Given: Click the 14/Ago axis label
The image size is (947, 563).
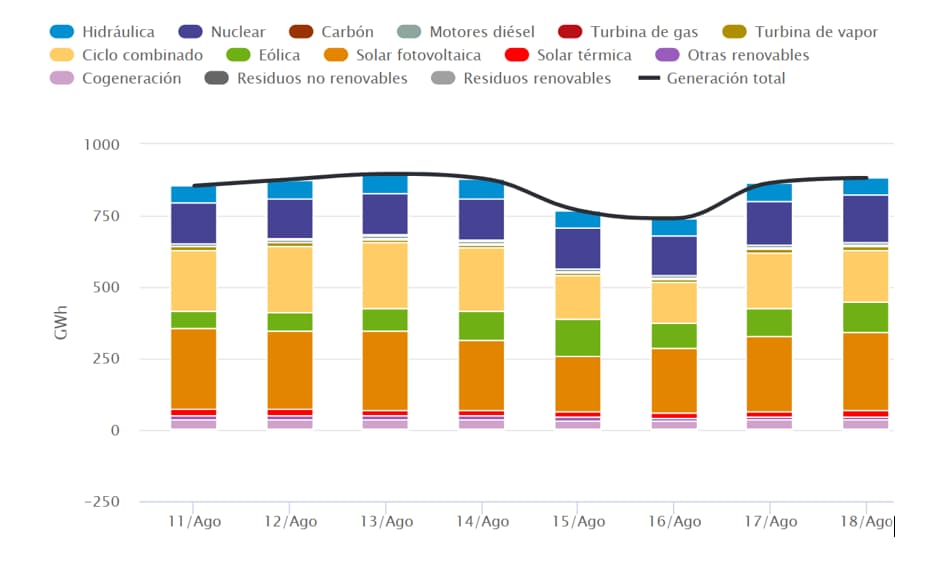Looking at the screenshot, I should tap(483, 521).
